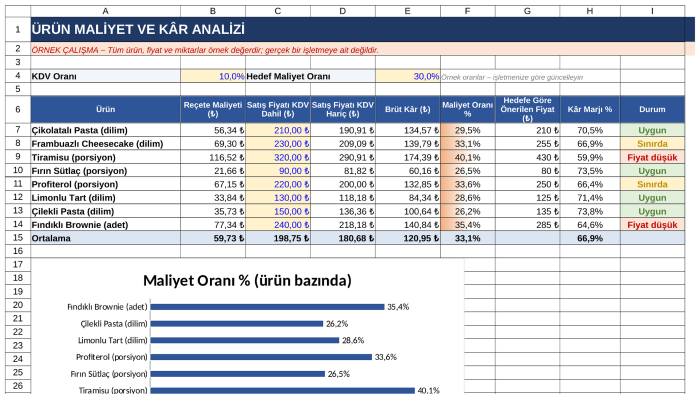Edit the target cost ratio 30,0%
700x394 pixels.
[x=408, y=76]
